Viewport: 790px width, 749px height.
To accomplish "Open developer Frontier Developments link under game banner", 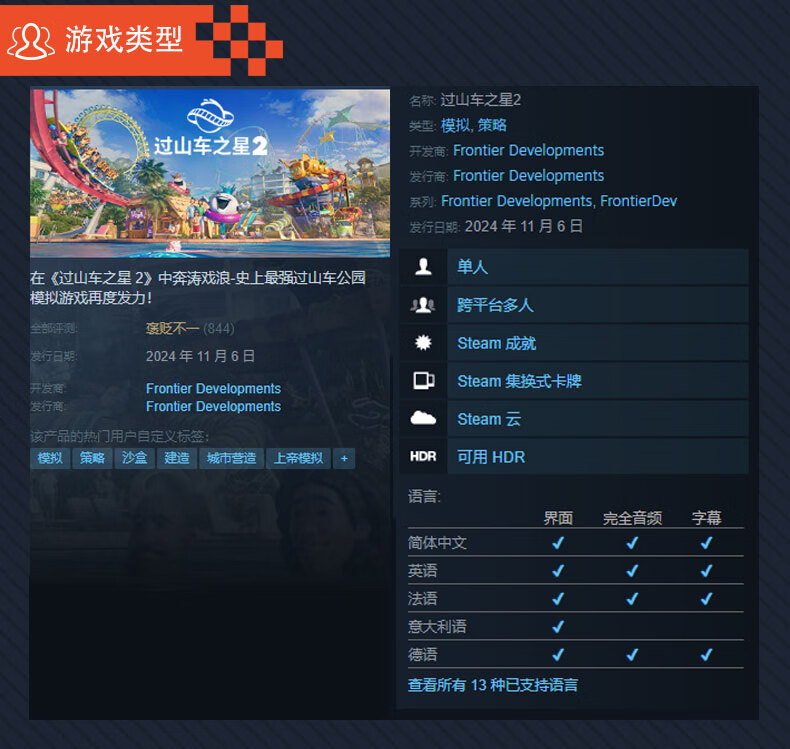I will (x=213, y=388).
